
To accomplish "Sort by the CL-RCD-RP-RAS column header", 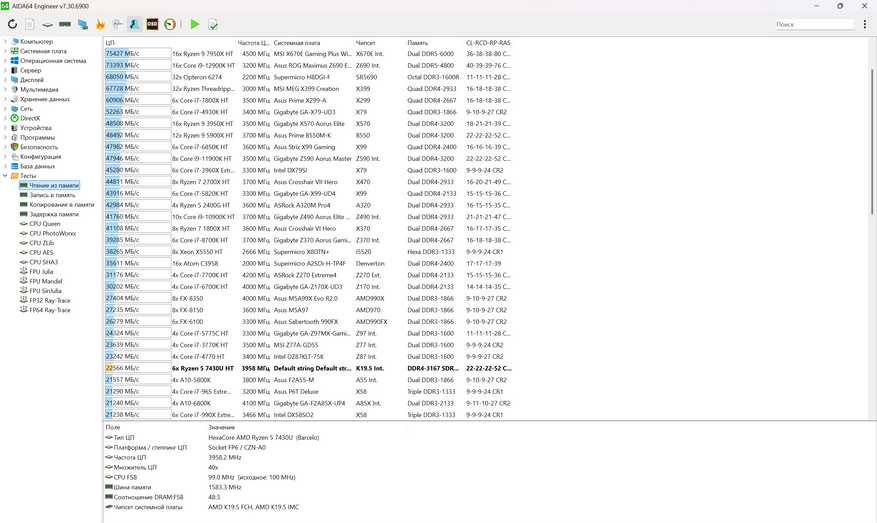I will tap(488, 43).
